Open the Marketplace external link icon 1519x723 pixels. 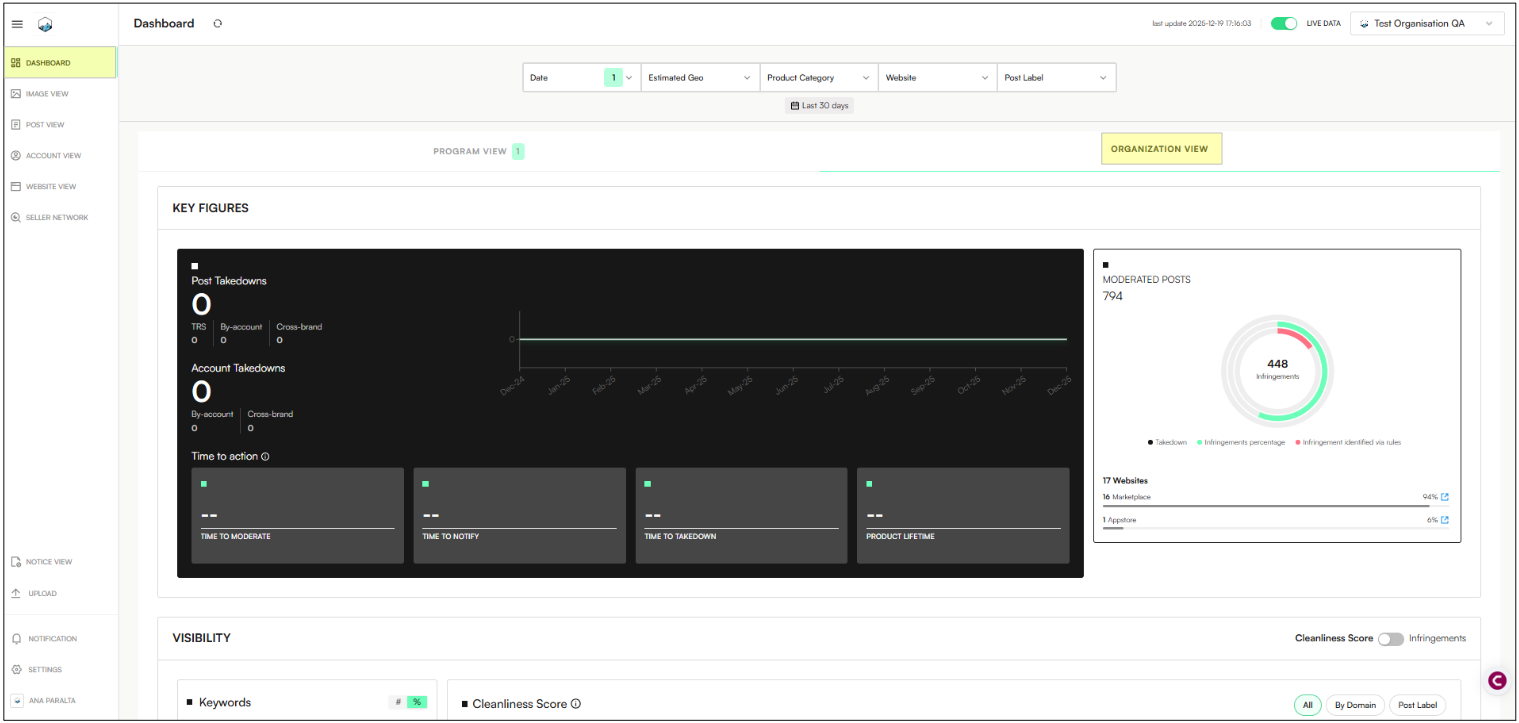pos(1444,497)
